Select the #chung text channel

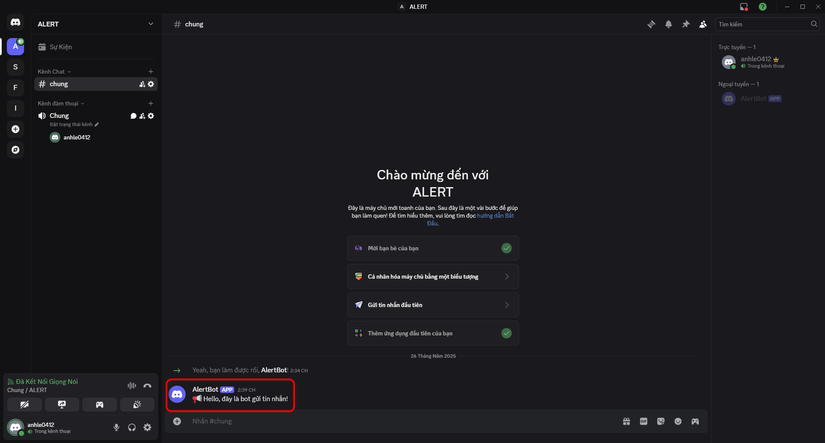[96, 84]
